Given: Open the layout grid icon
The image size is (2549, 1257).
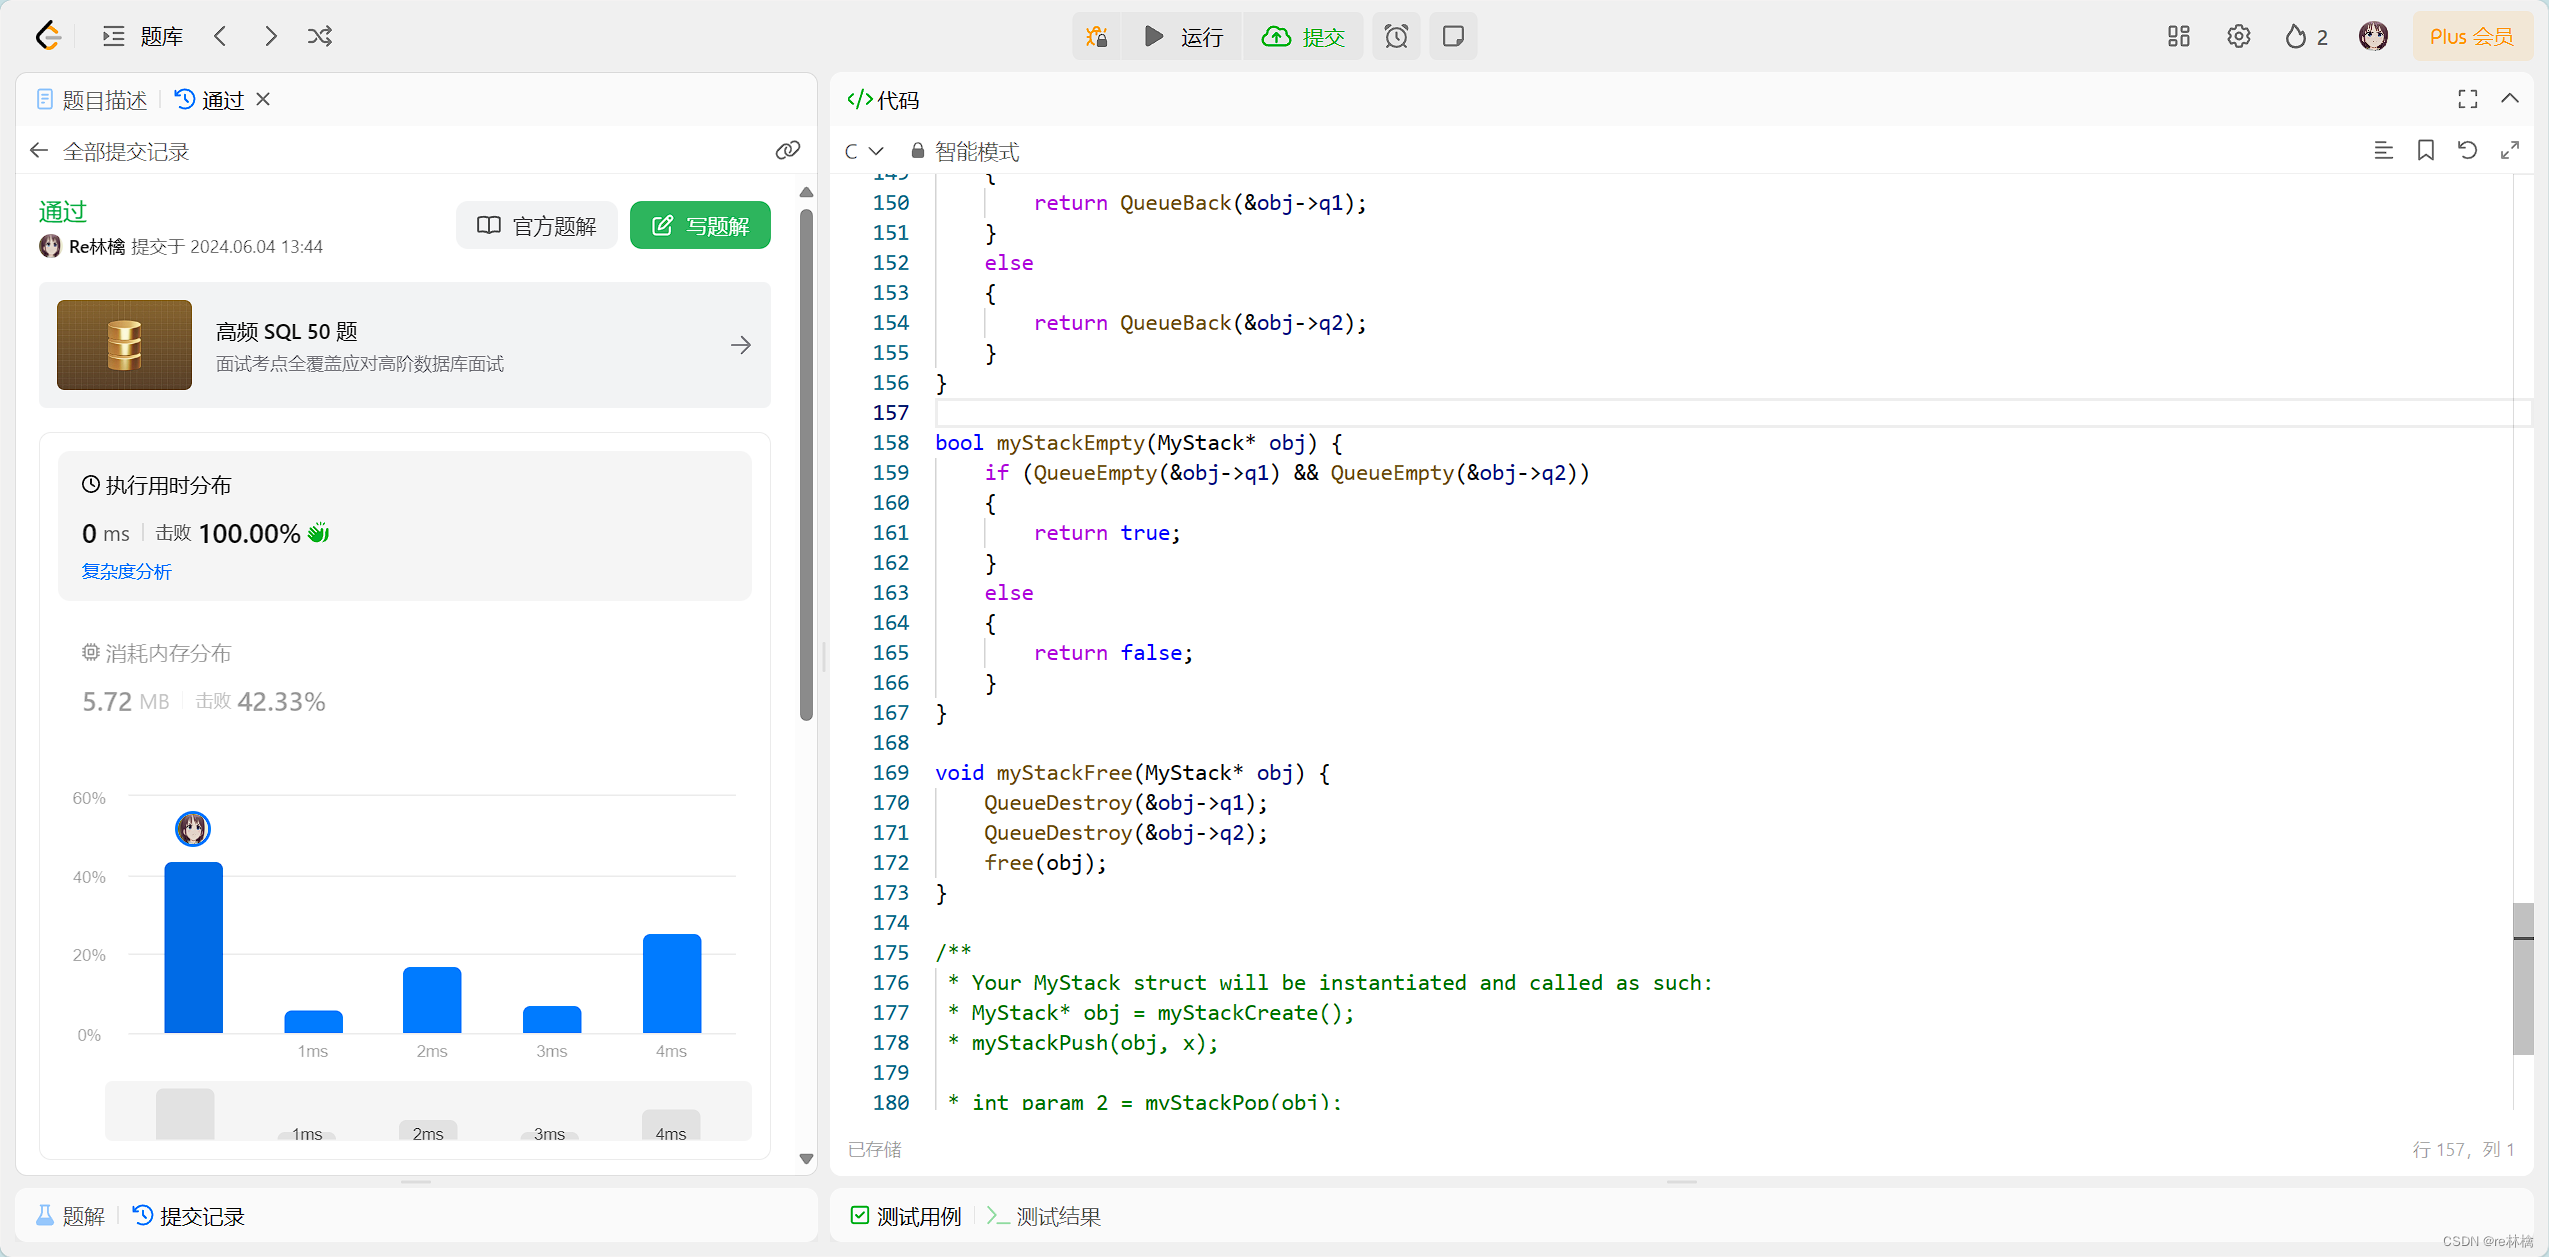Looking at the screenshot, I should coord(2178,37).
